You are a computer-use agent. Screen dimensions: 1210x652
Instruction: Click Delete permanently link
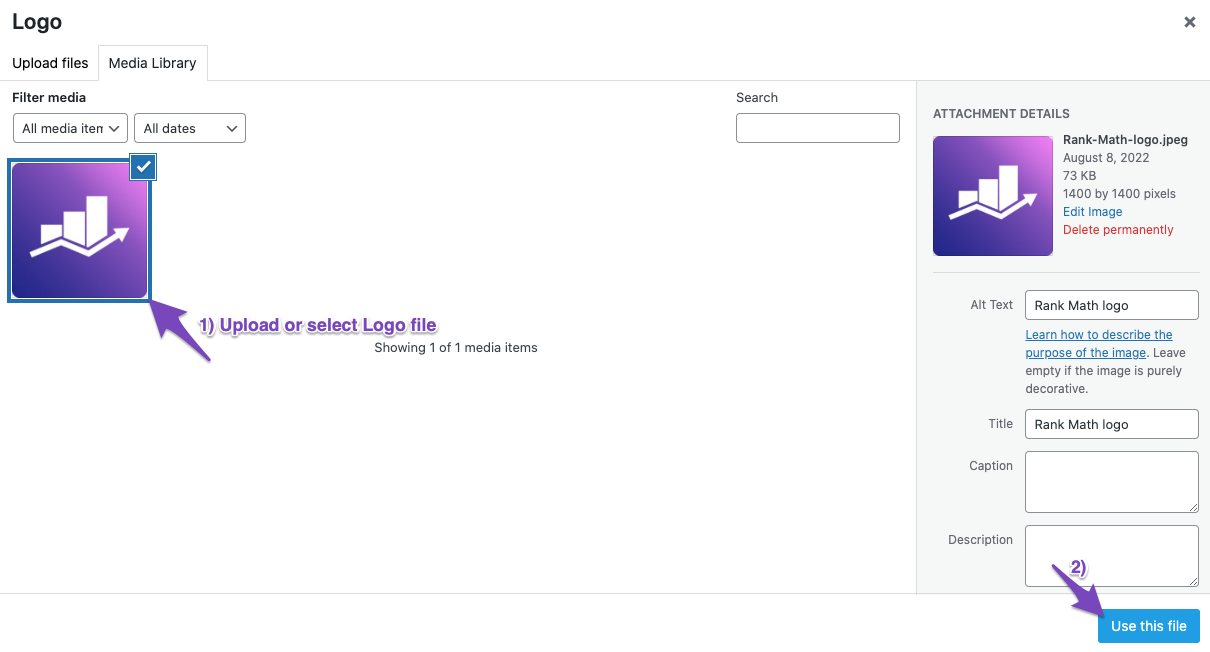coord(1118,230)
